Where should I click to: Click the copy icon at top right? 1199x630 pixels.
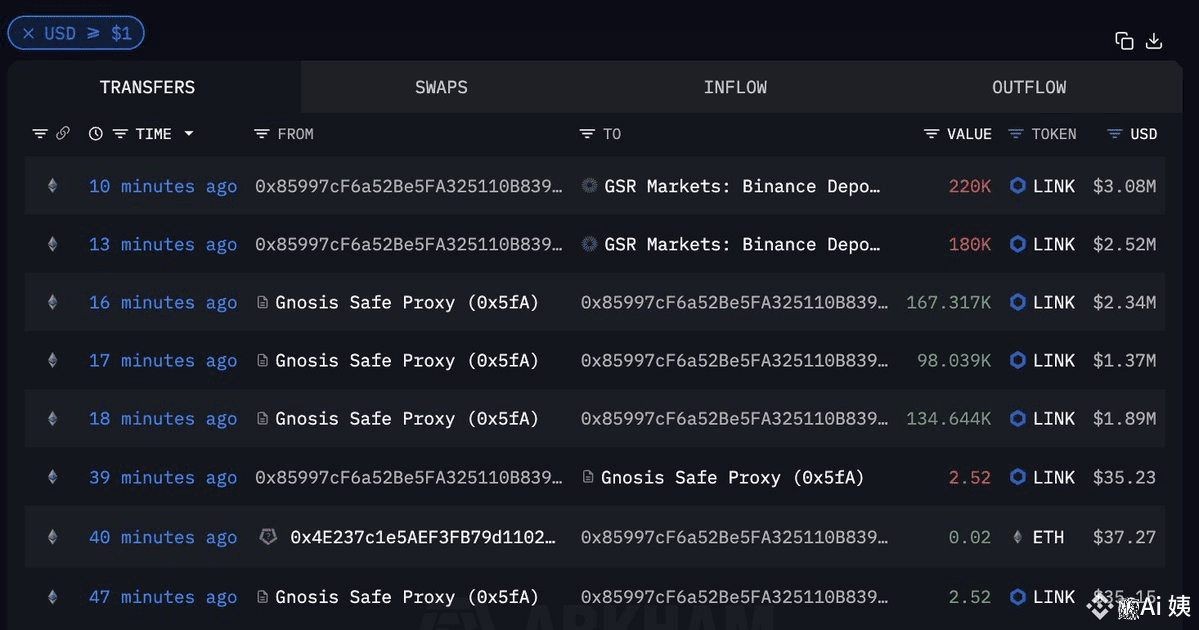[x=1124, y=41]
